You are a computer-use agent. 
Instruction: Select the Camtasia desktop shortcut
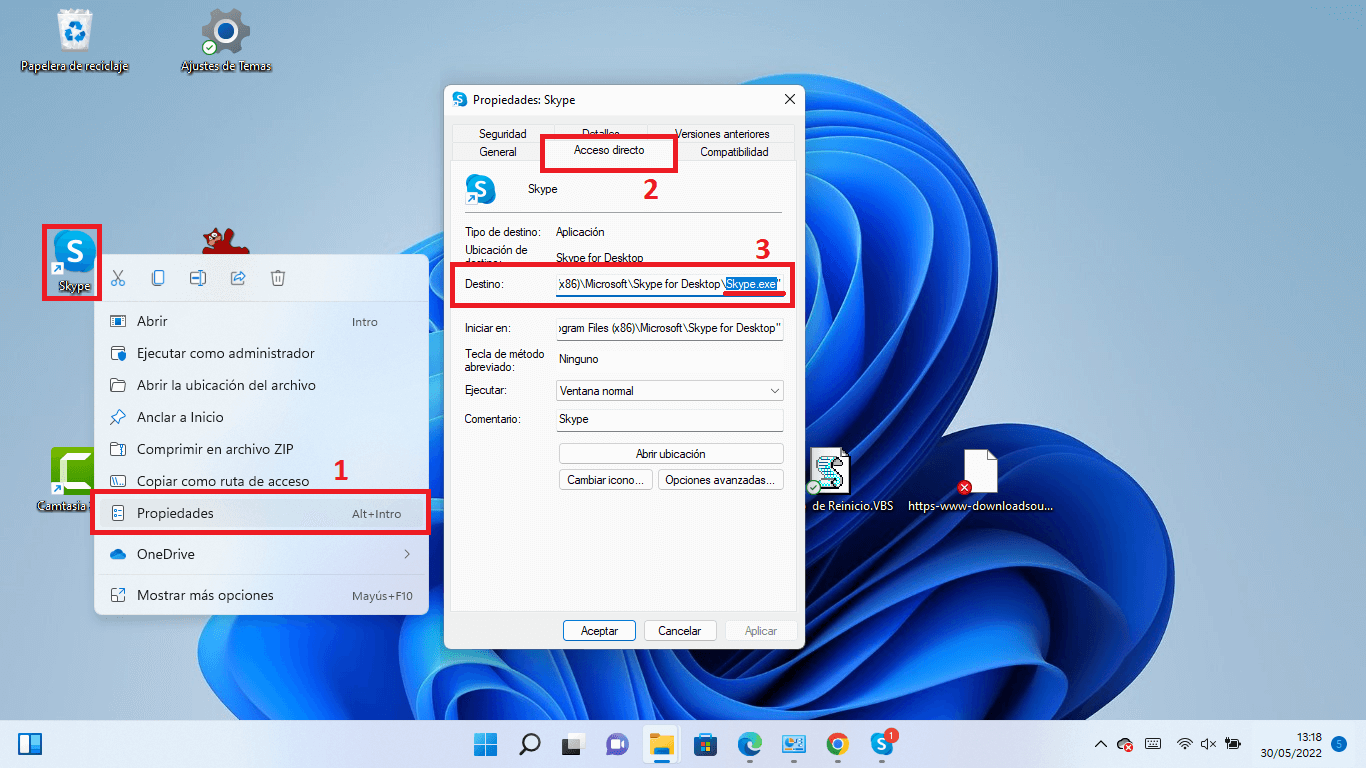(70, 479)
